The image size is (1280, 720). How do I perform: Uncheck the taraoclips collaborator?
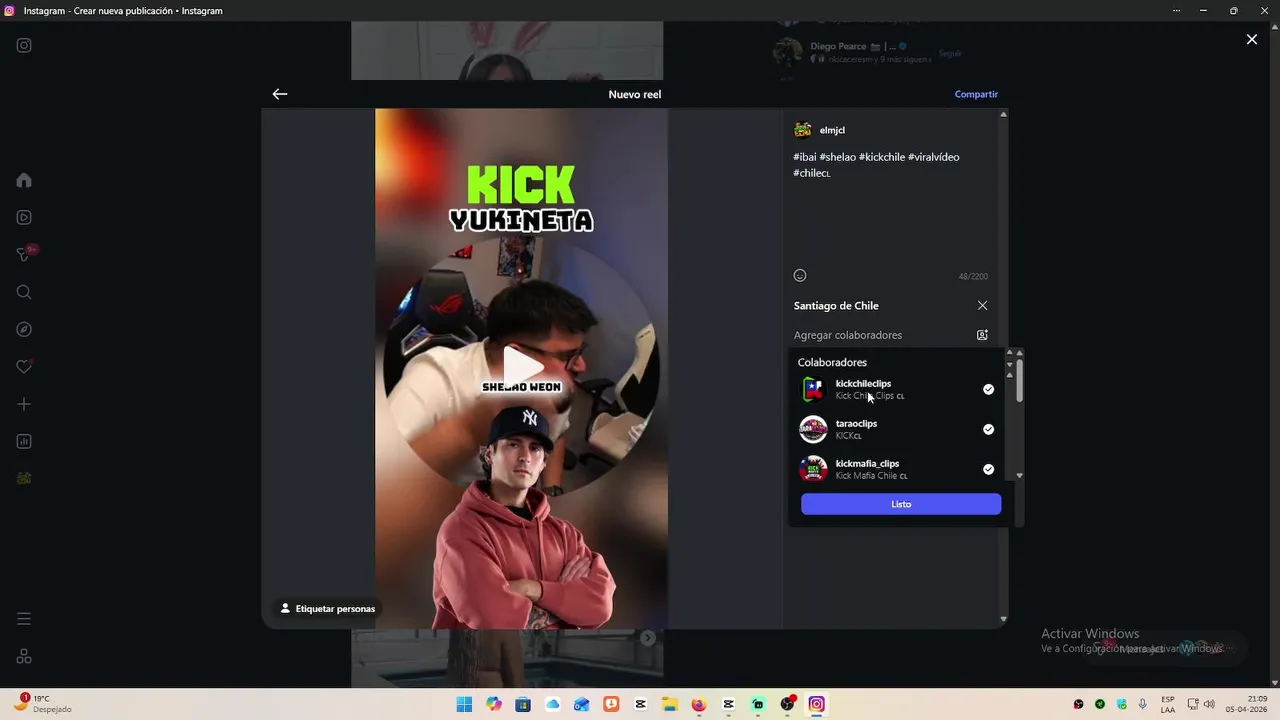point(988,429)
